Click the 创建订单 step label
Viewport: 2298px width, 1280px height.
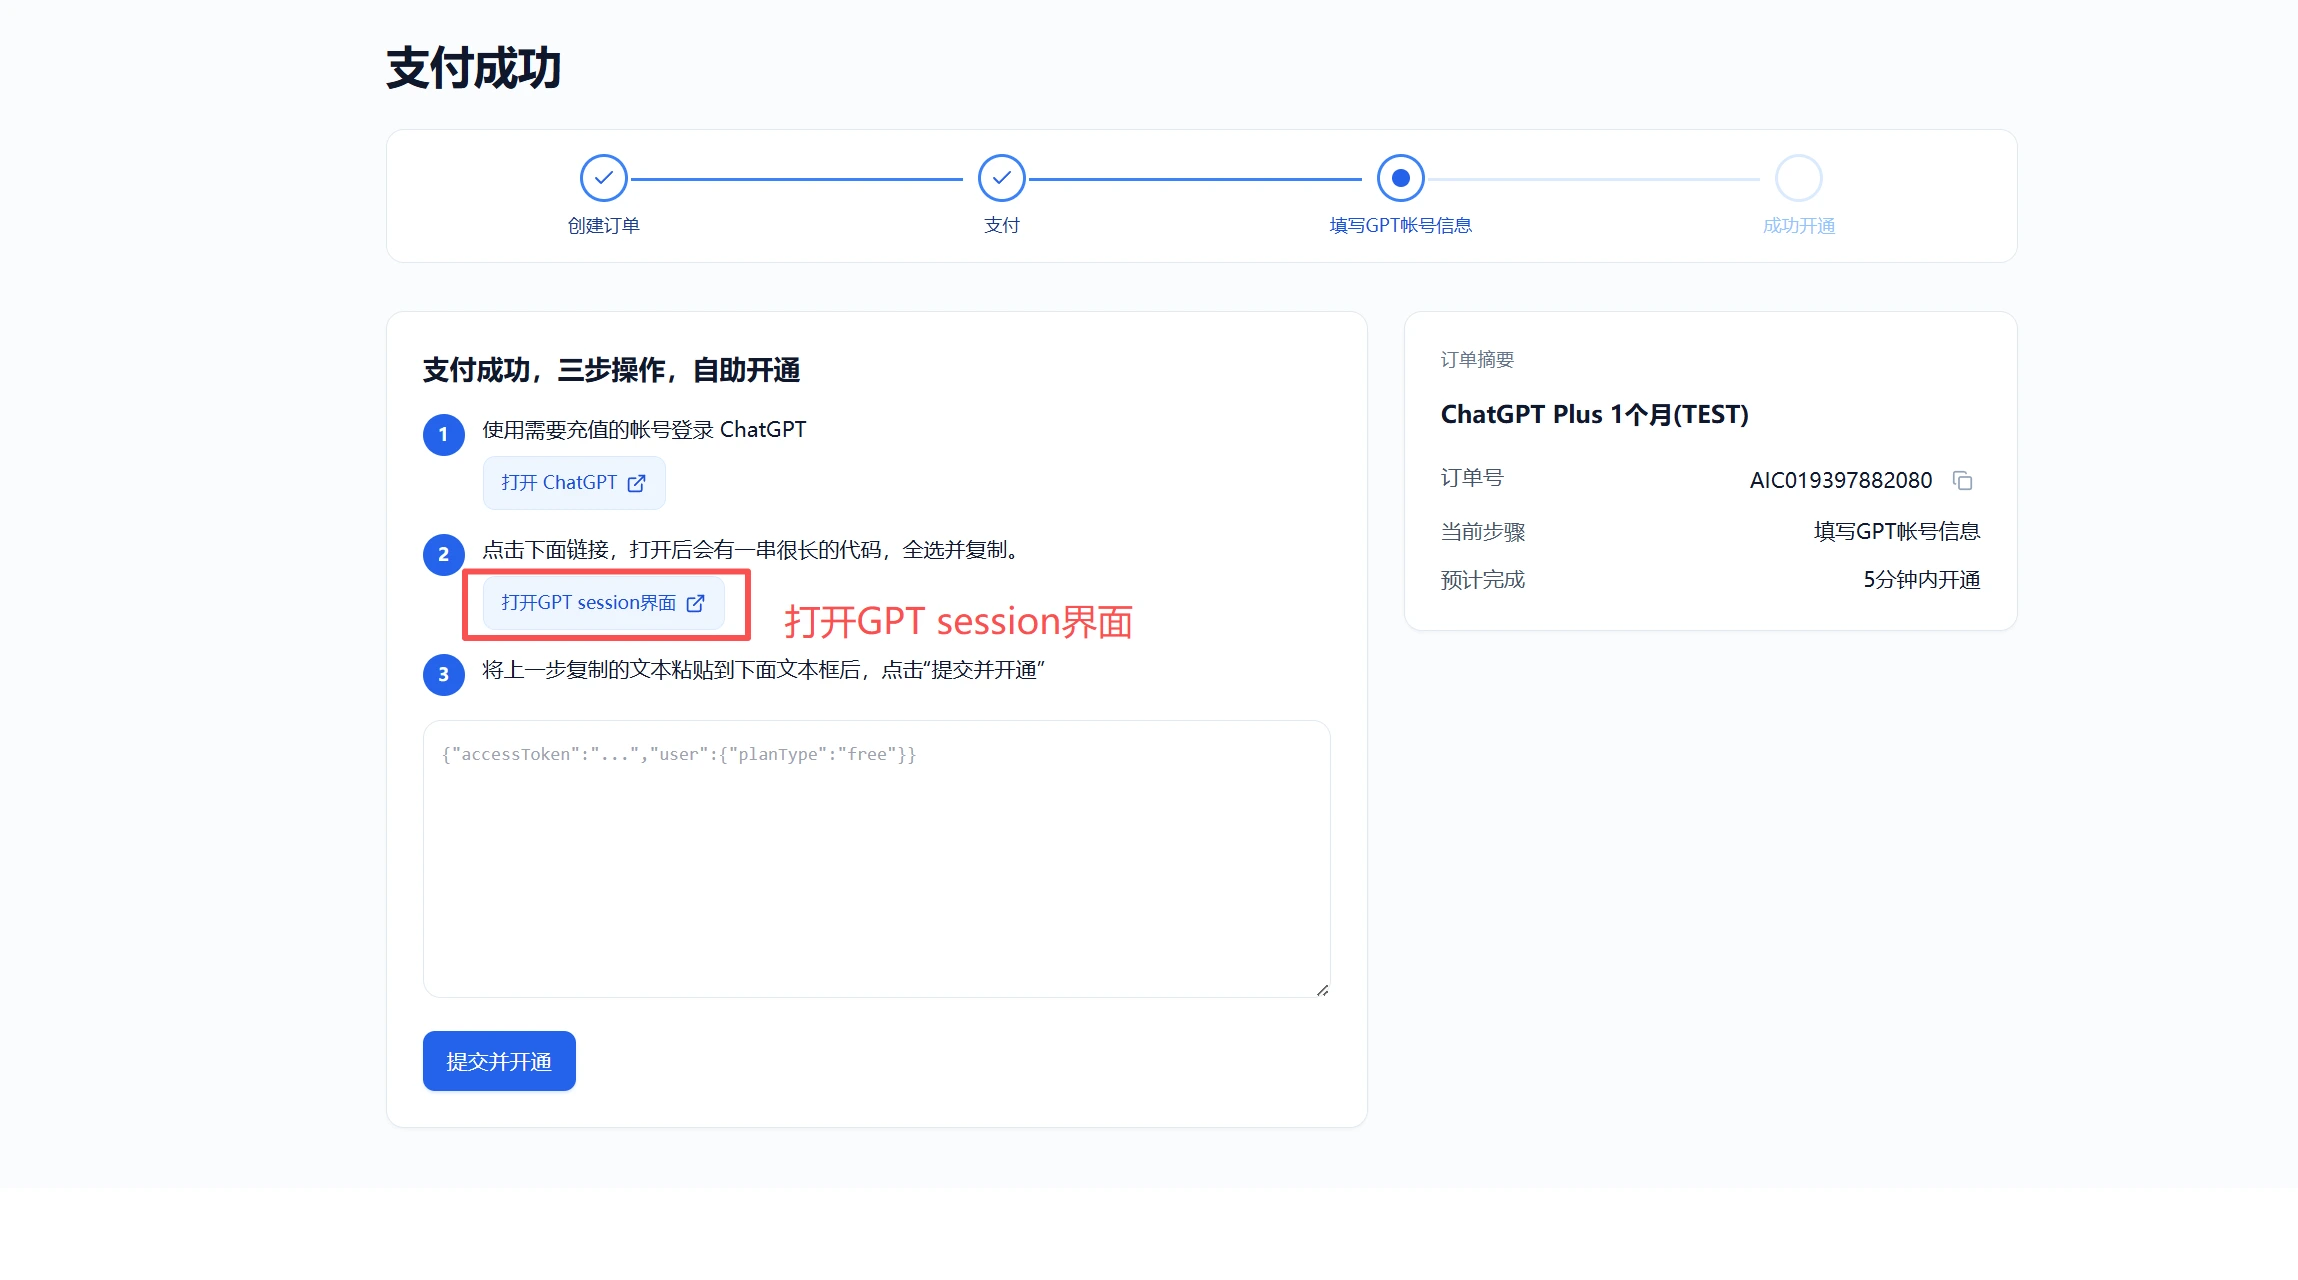[x=603, y=226]
